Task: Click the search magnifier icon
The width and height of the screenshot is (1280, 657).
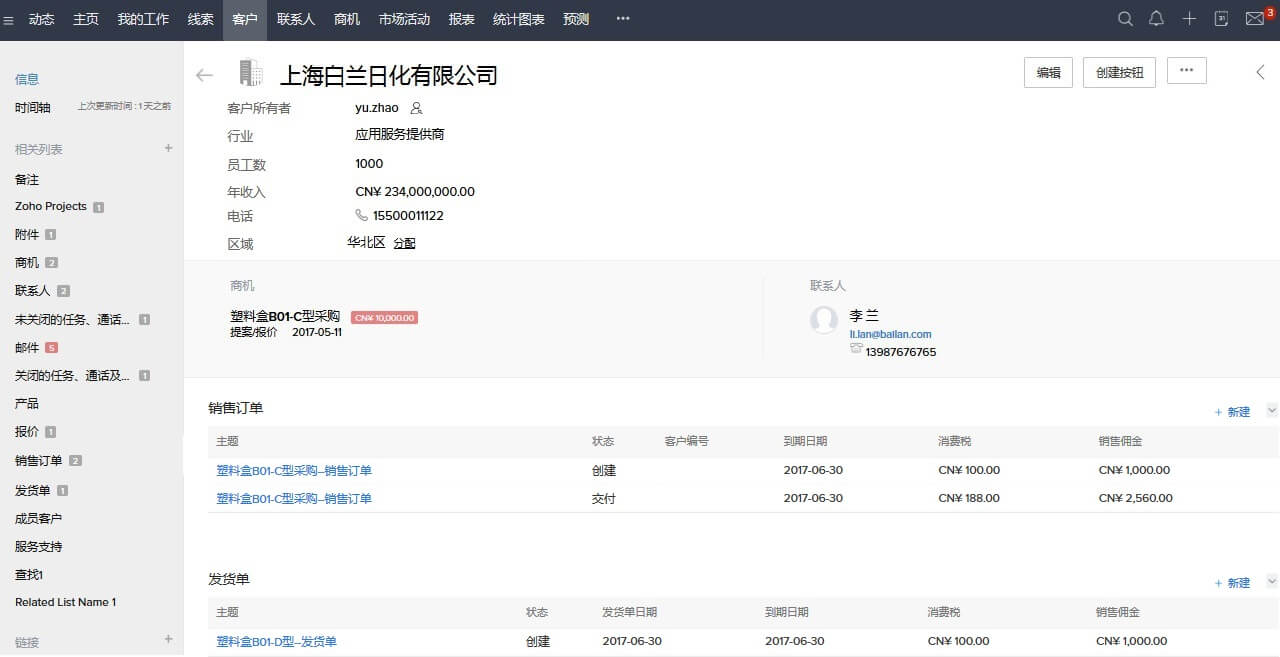Action: (1125, 19)
